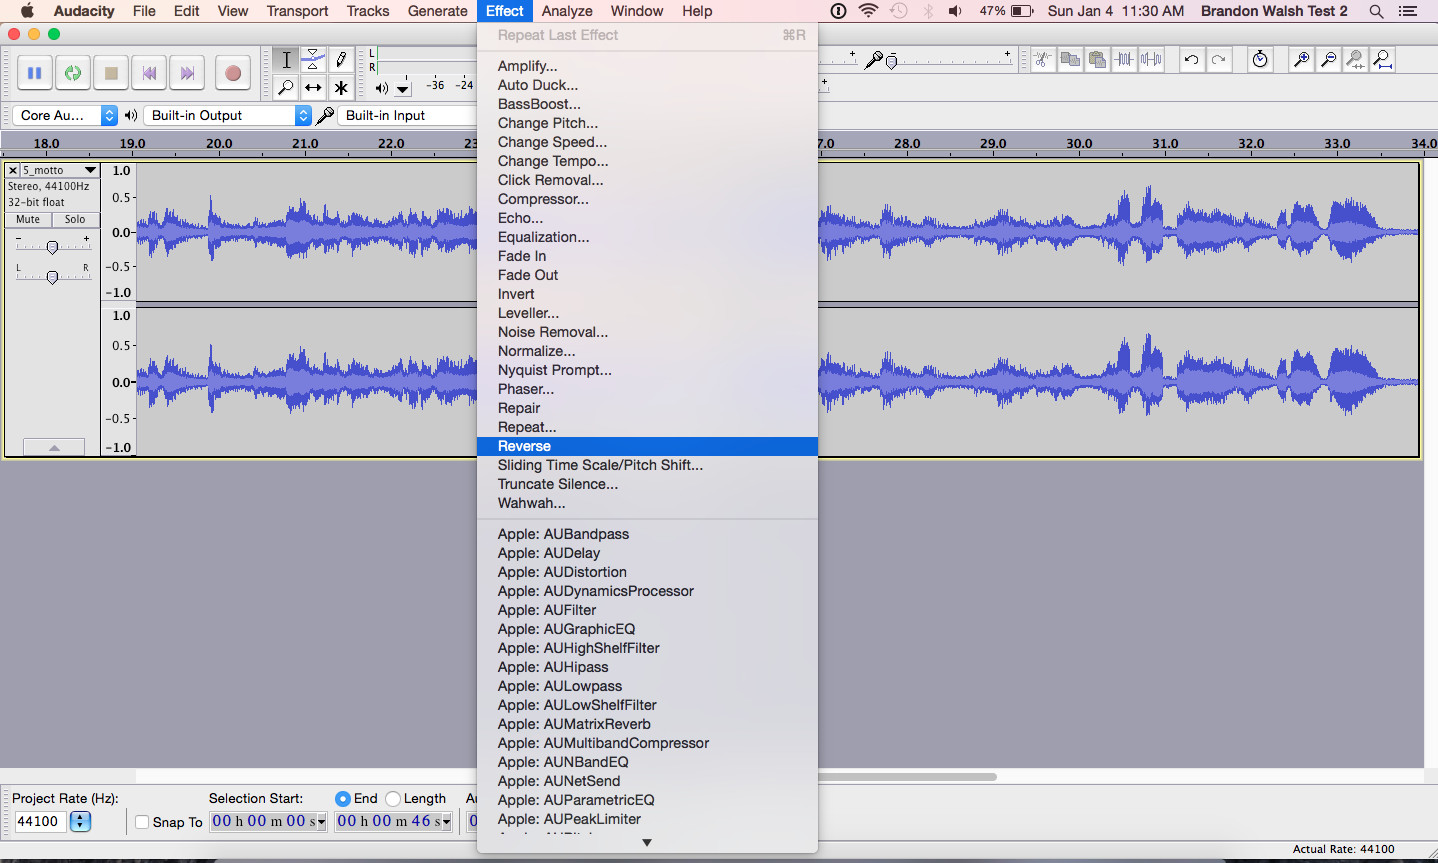This screenshot has height=863, width=1438.
Task: Click the Project Rate input field
Action: [40, 822]
